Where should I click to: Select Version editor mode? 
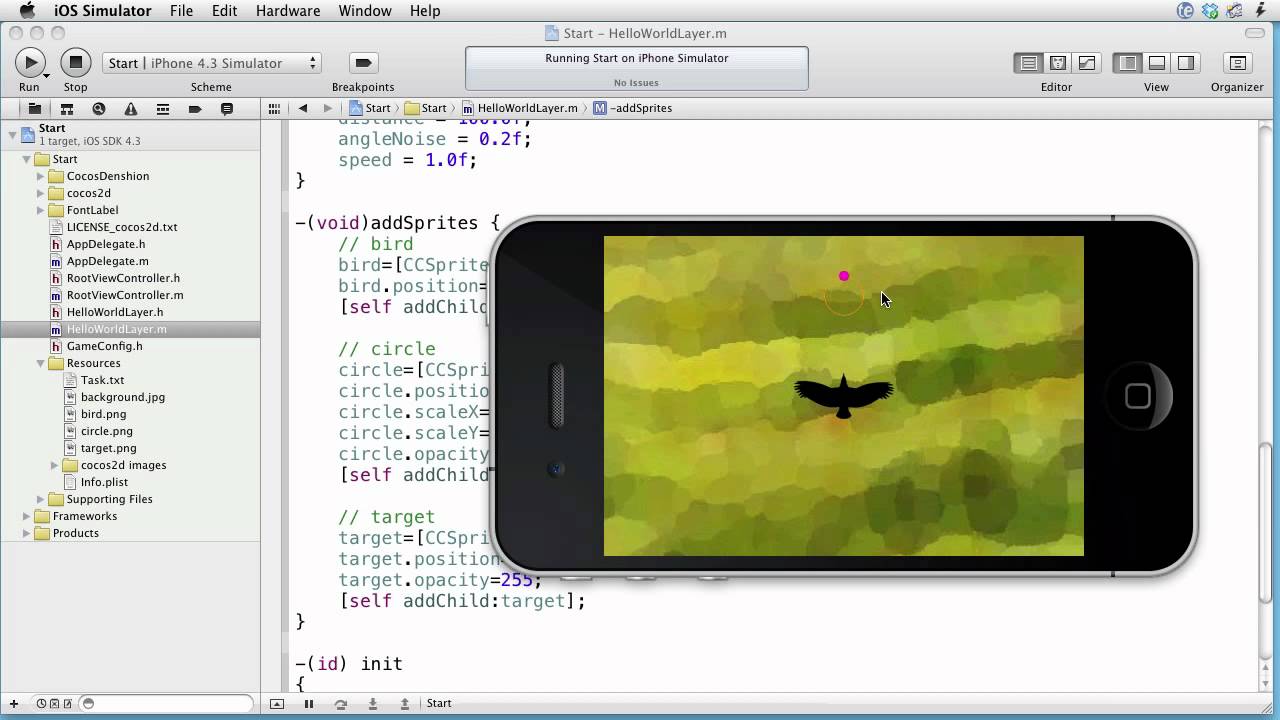[1086, 63]
